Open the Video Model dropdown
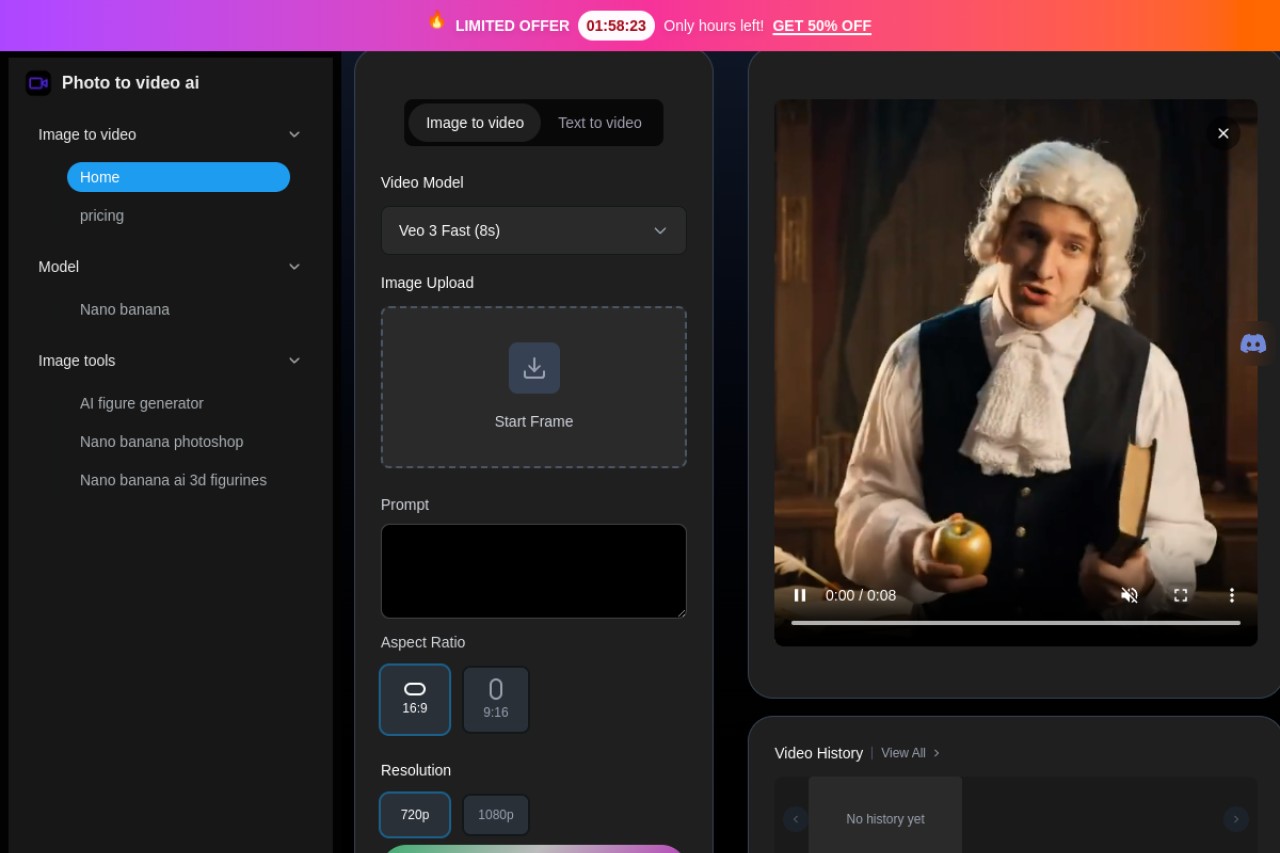1280x853 pixels. [x=534, y=230]
